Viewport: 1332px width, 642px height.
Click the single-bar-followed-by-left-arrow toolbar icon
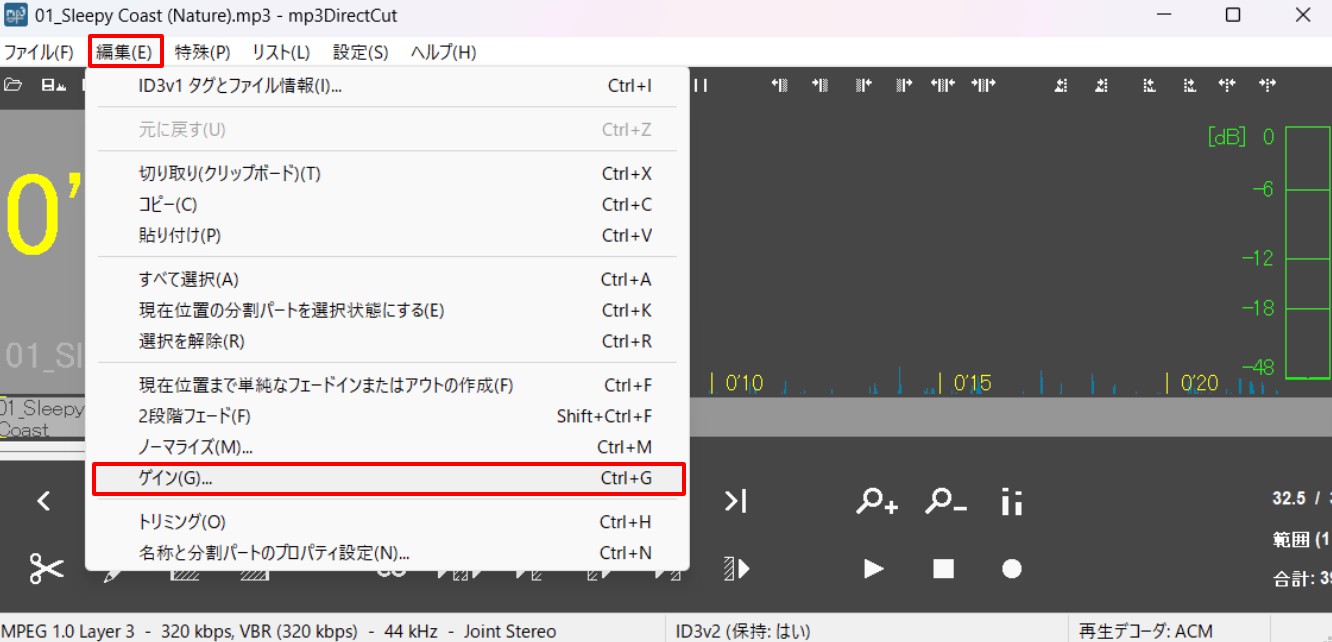(x=864, y=85)
